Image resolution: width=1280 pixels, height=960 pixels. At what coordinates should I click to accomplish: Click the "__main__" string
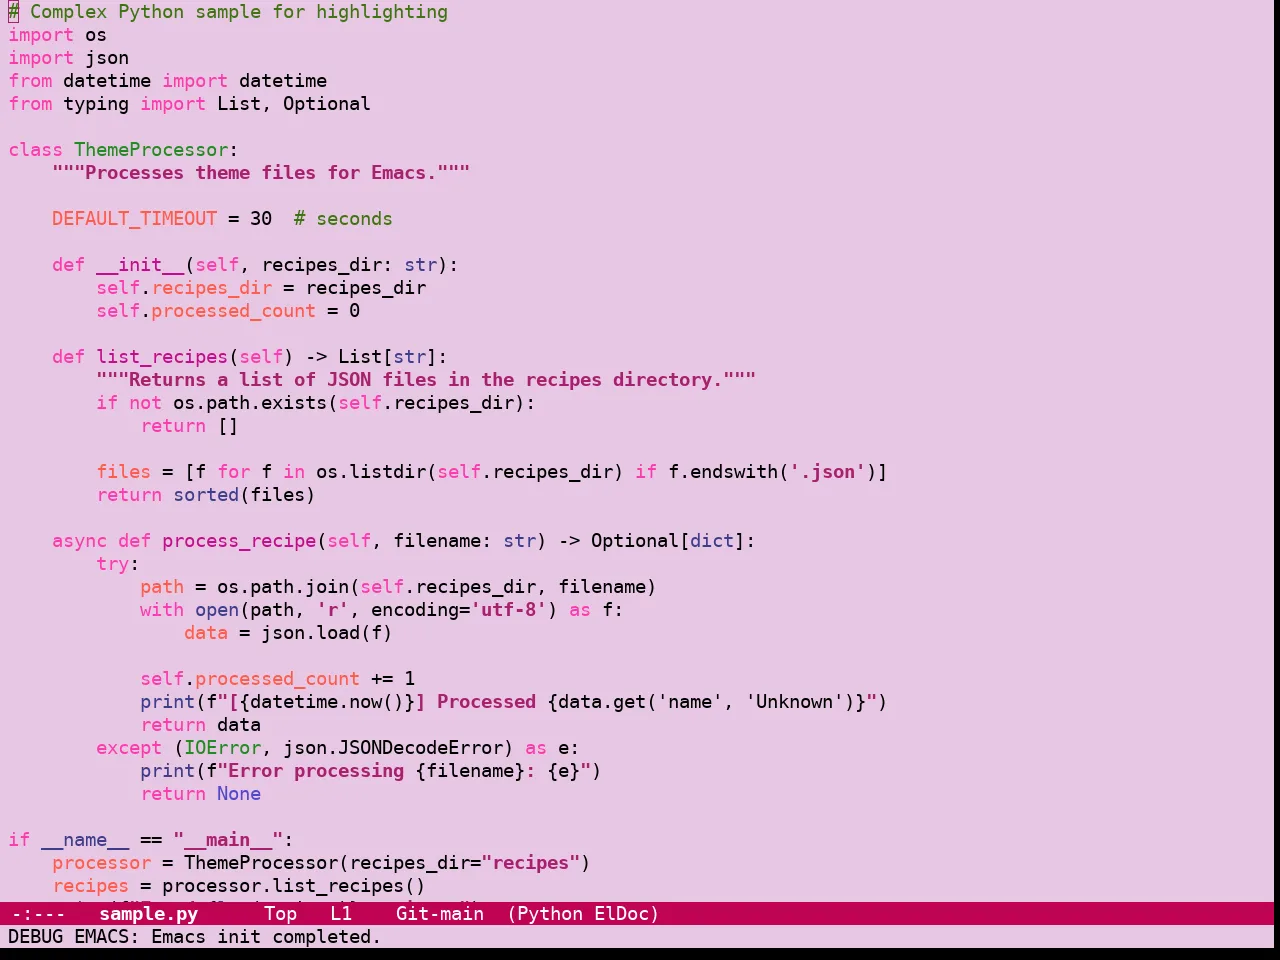[228, 840]
